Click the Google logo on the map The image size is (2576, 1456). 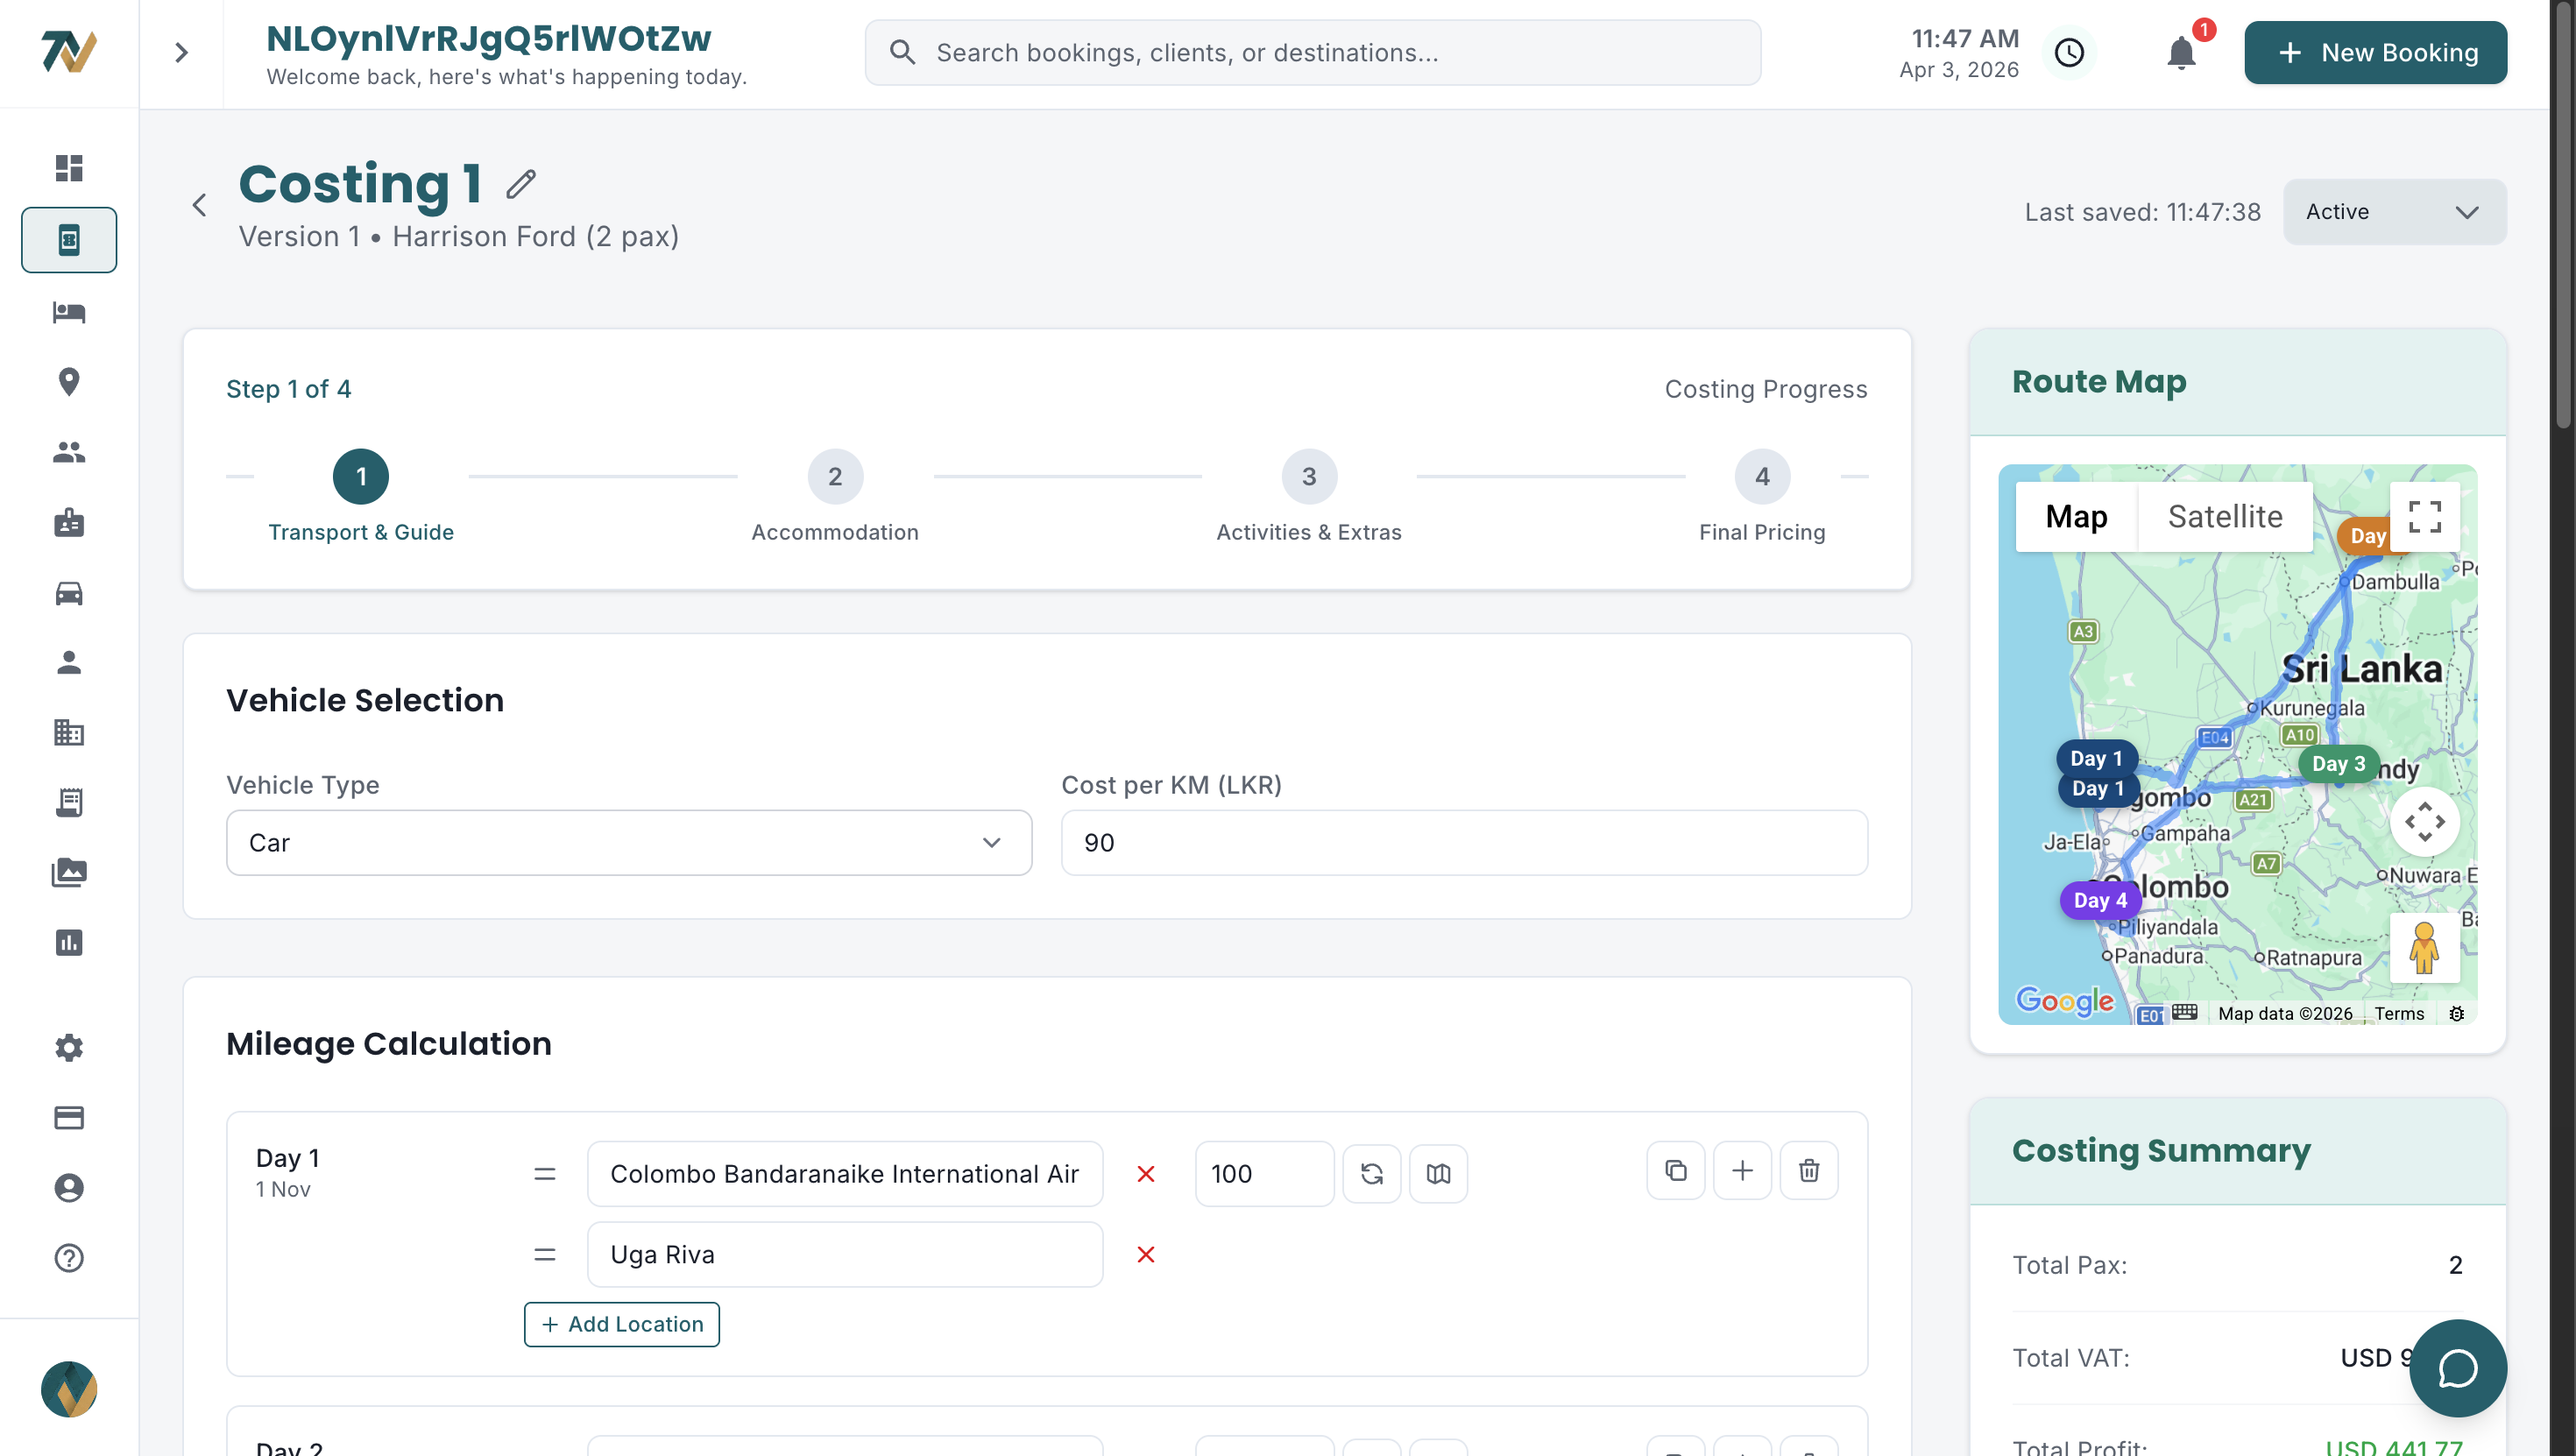[2064, 1000]
